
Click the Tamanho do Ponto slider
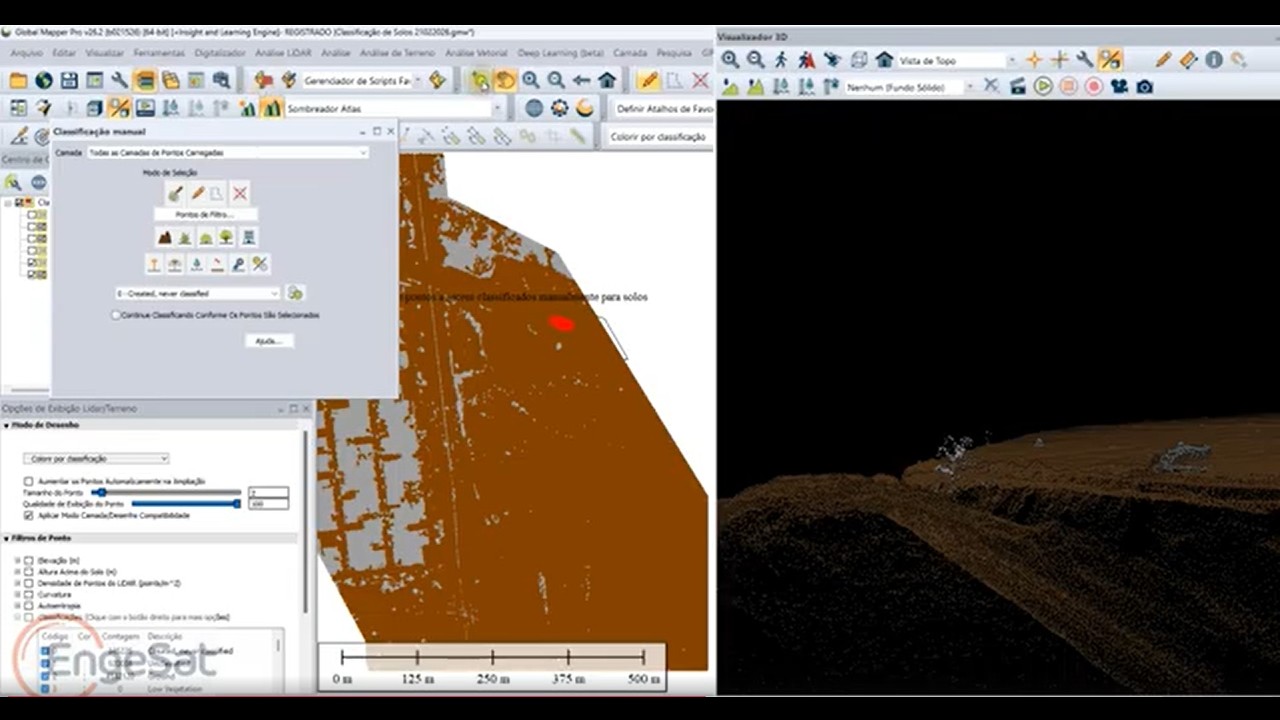166,493
